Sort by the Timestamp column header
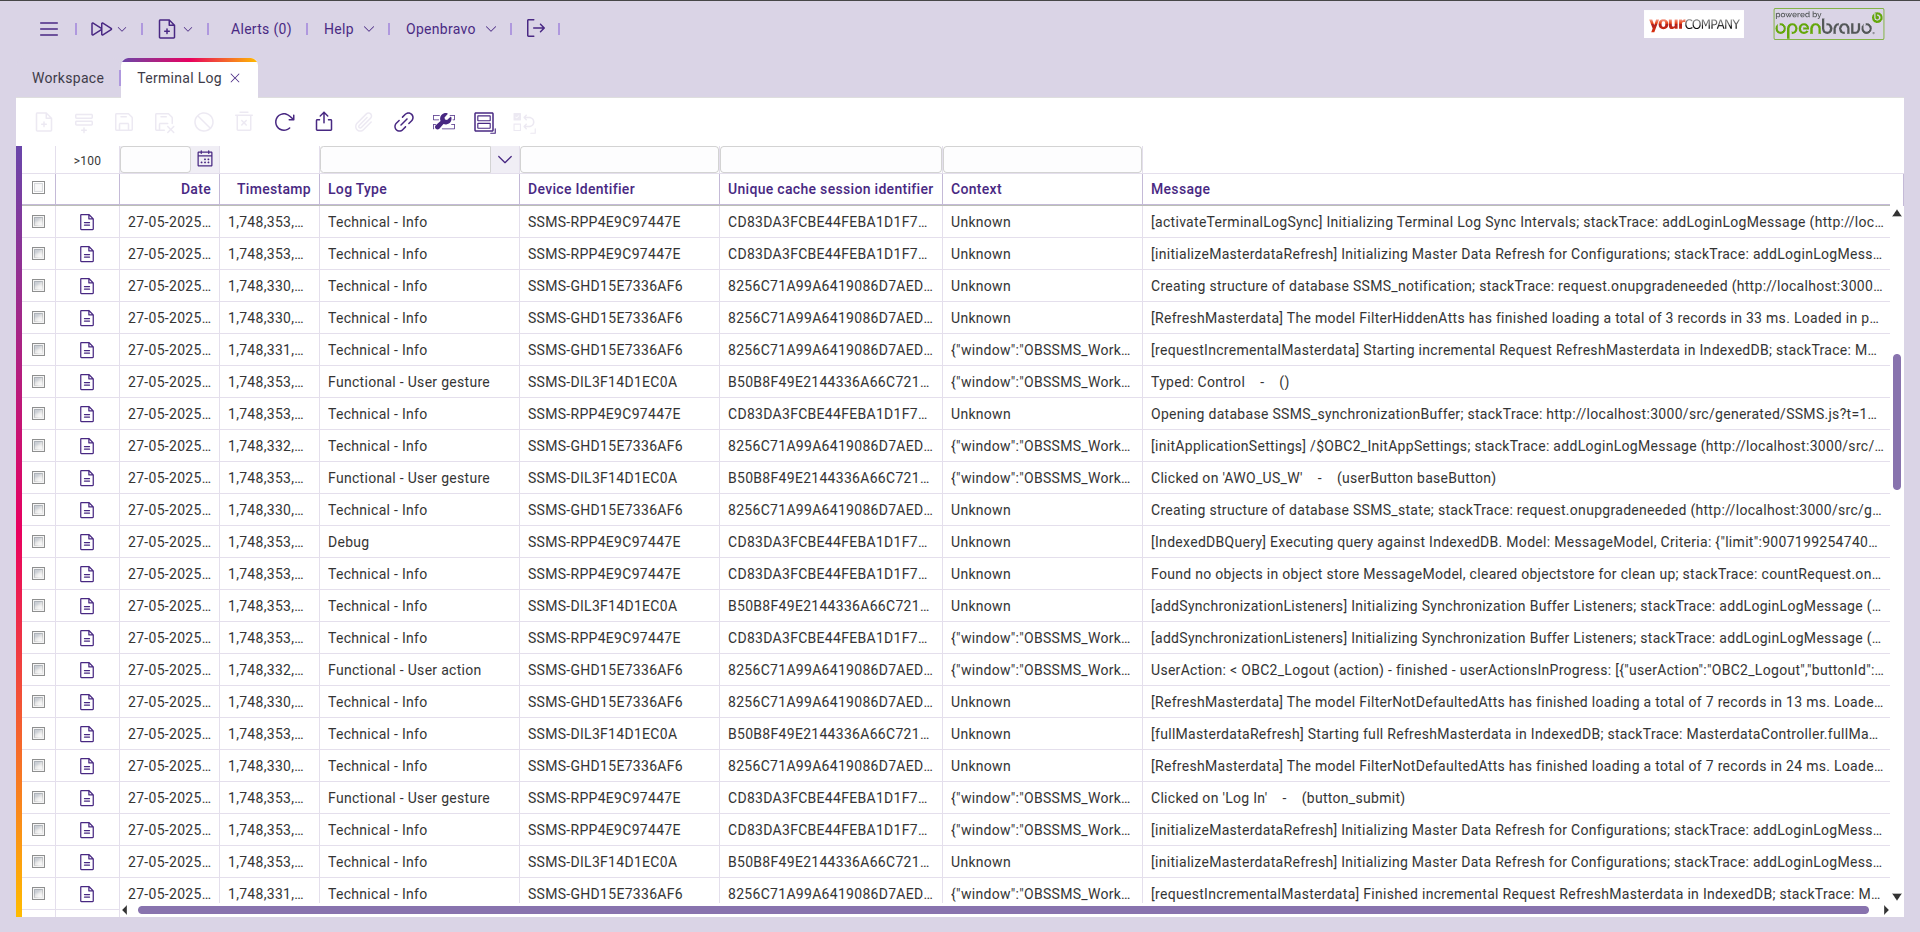This screenshot has width=1920, height=932. pos(273,189)
